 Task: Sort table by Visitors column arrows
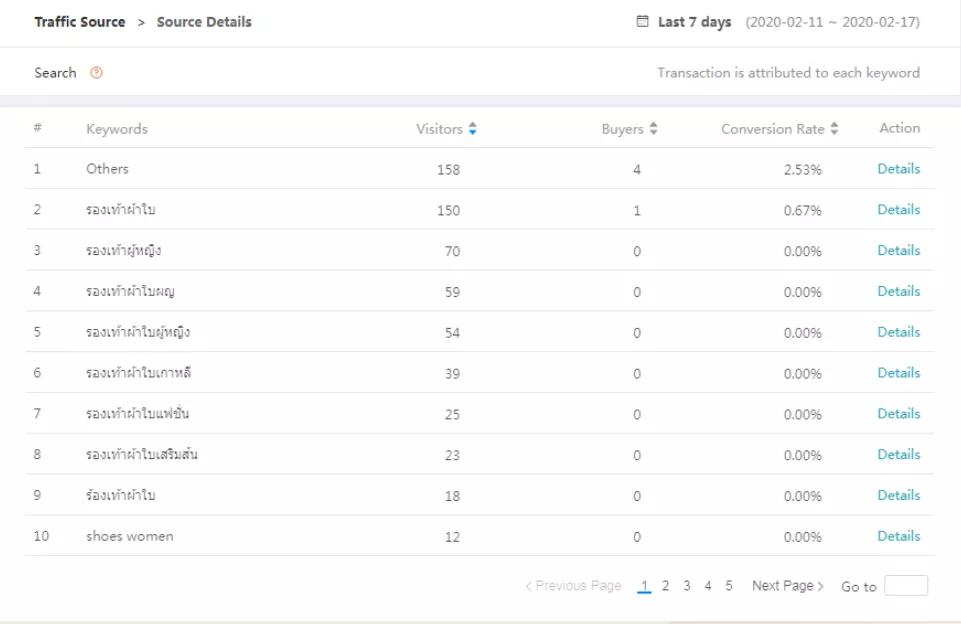(473, 129)
